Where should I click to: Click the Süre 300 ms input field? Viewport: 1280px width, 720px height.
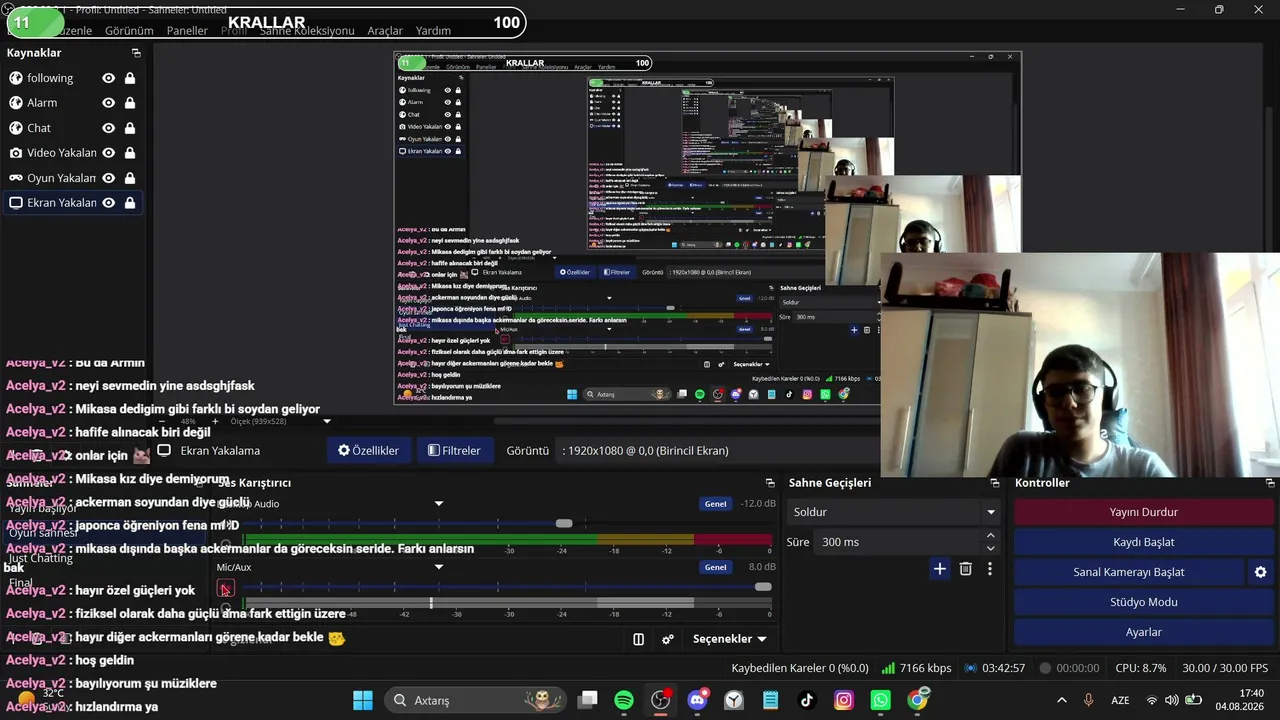(x=899, y=542)
